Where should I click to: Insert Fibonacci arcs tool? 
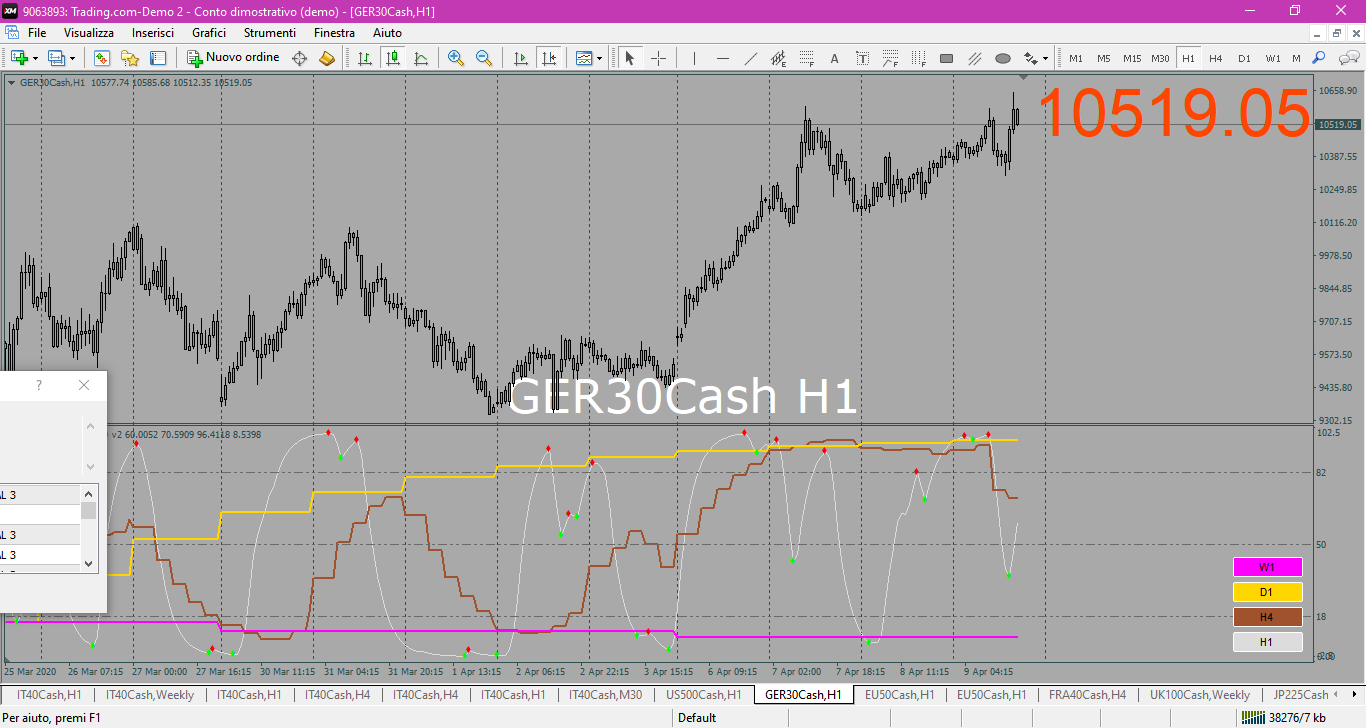(x=891, y=58)
